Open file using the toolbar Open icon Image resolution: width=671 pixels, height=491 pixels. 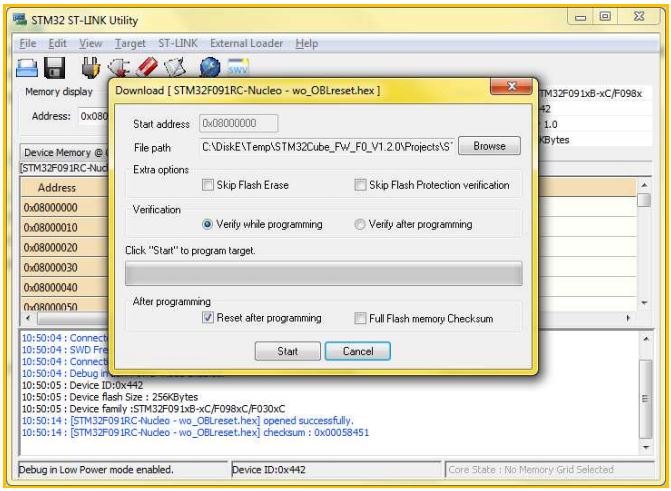coord(27,68)
